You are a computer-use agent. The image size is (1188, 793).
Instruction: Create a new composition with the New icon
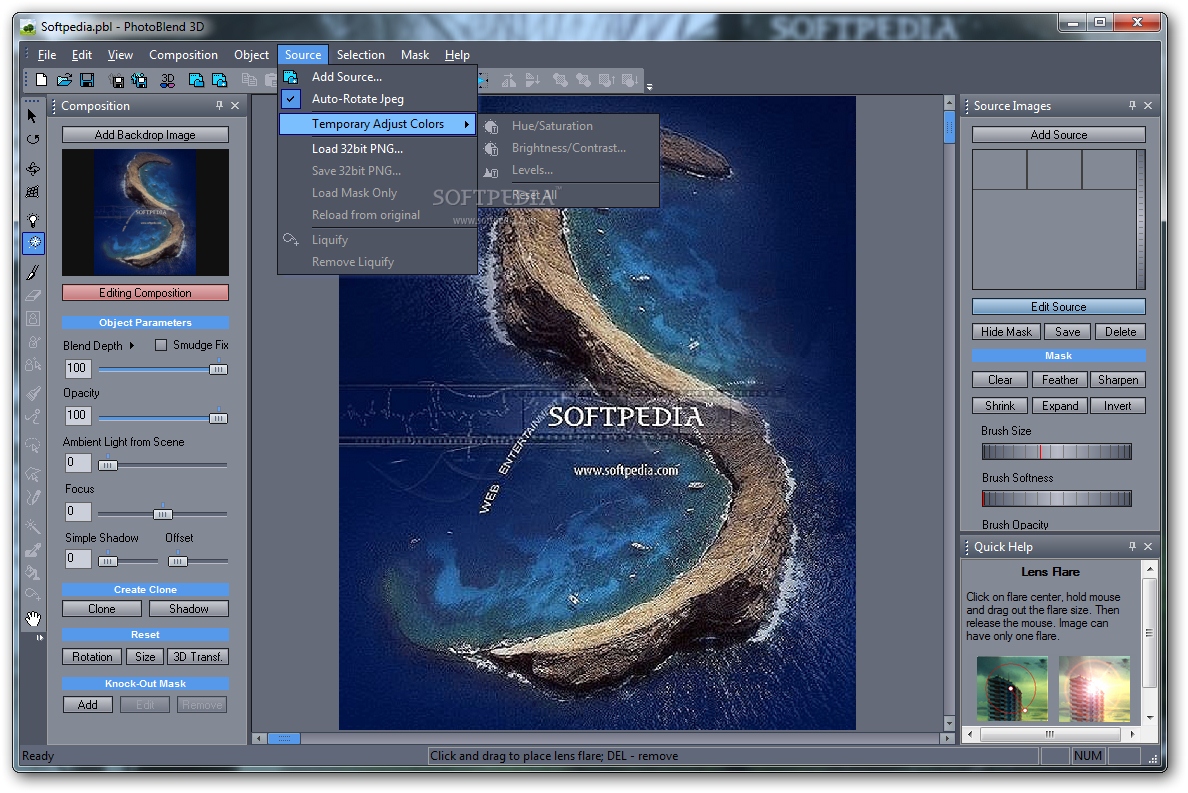click(42, 80)
